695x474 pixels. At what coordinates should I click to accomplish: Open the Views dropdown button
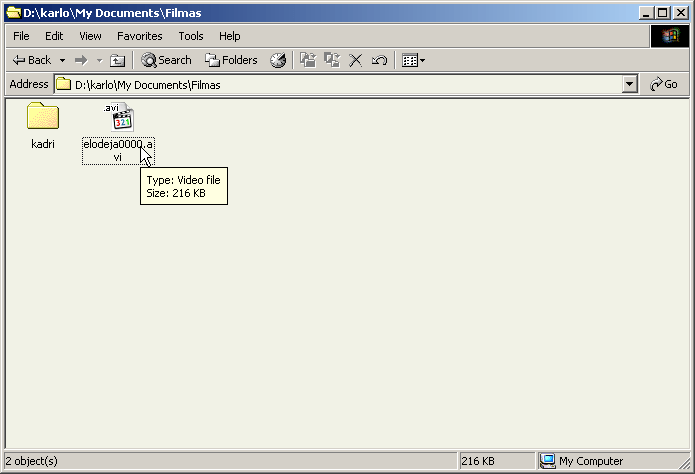[x=413, y=60]
